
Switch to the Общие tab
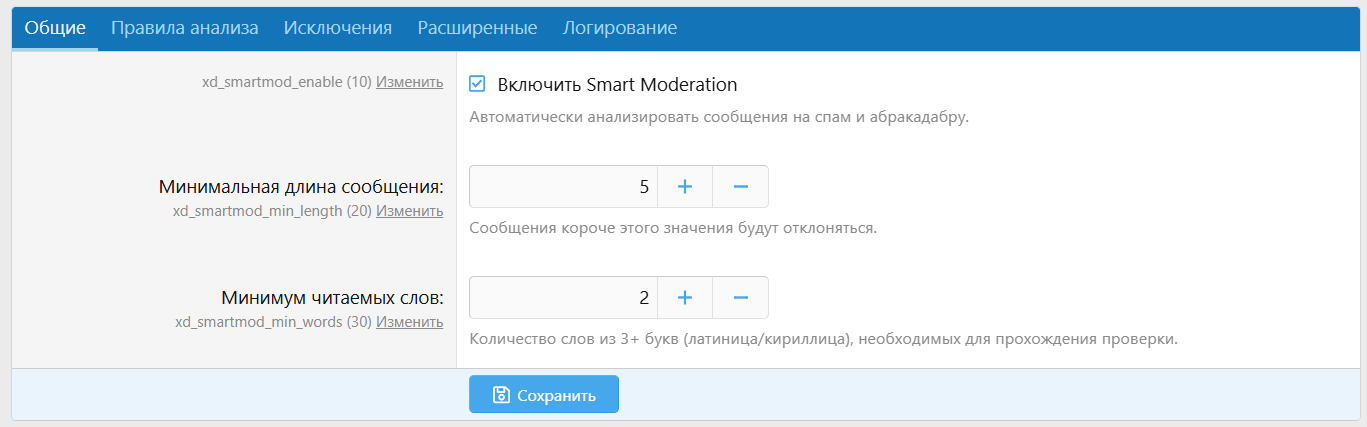point(55,28)
